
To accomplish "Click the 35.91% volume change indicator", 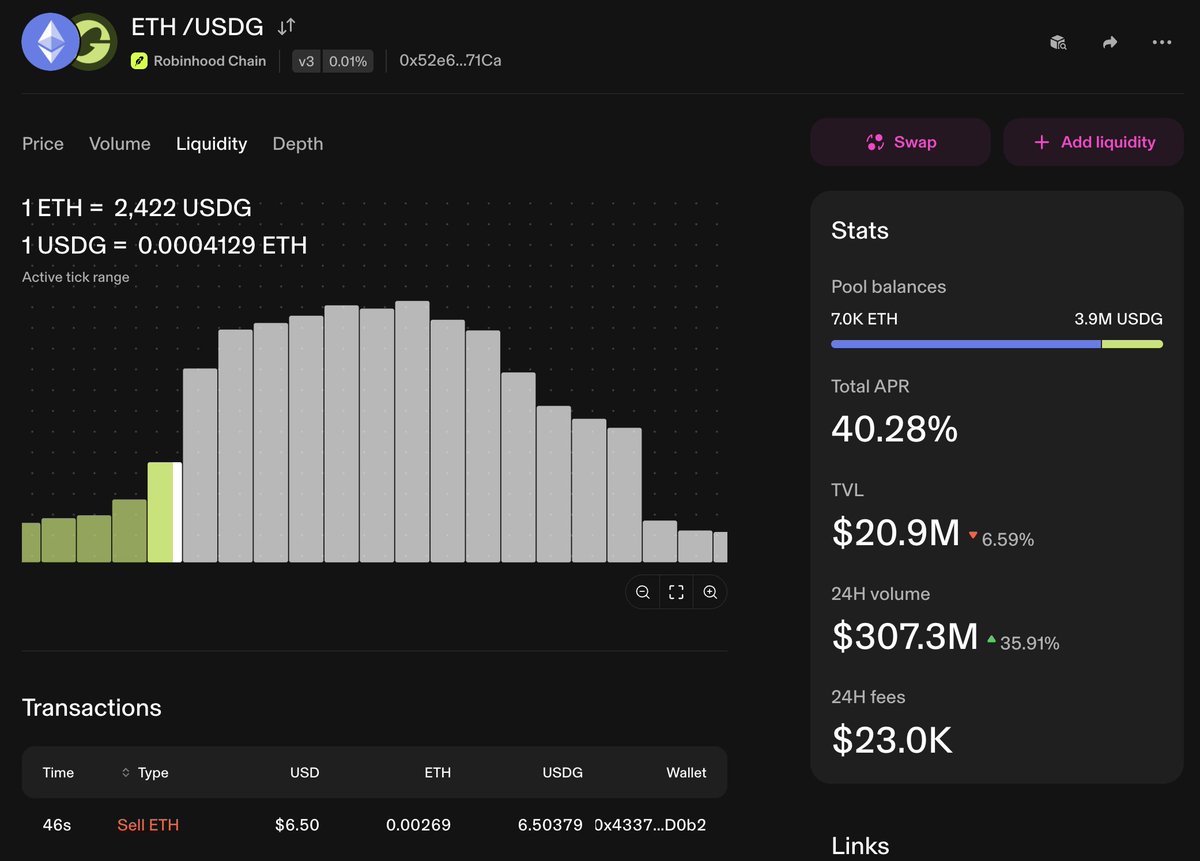I will (1022, 643).
